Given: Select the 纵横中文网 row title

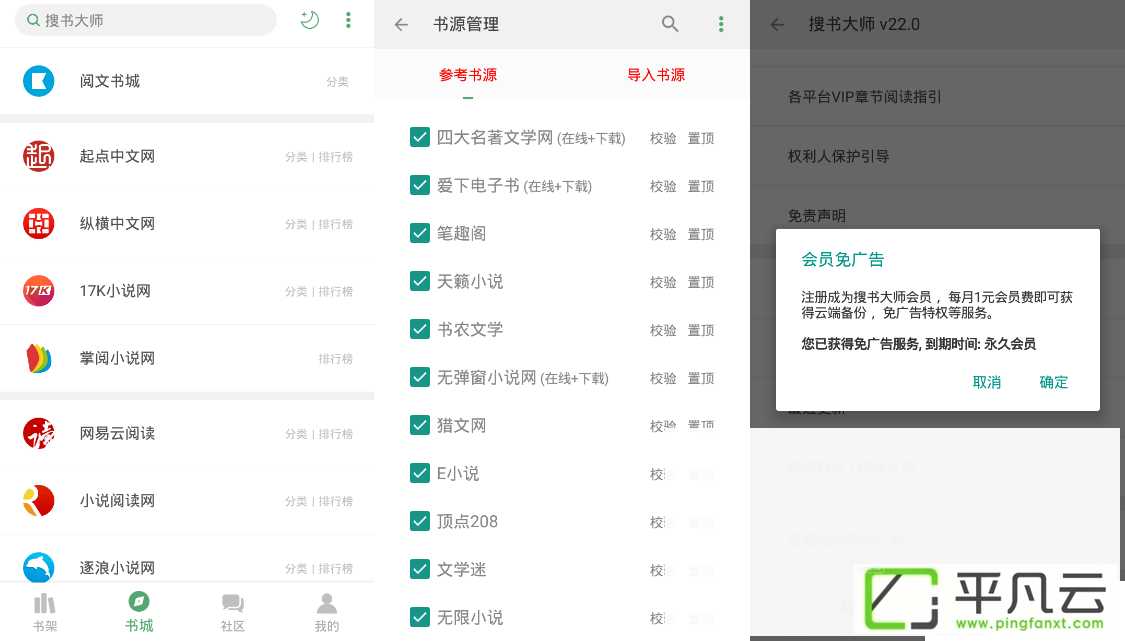Looking at the screenshot, I should pyautogui.click(x=117, y=224).
